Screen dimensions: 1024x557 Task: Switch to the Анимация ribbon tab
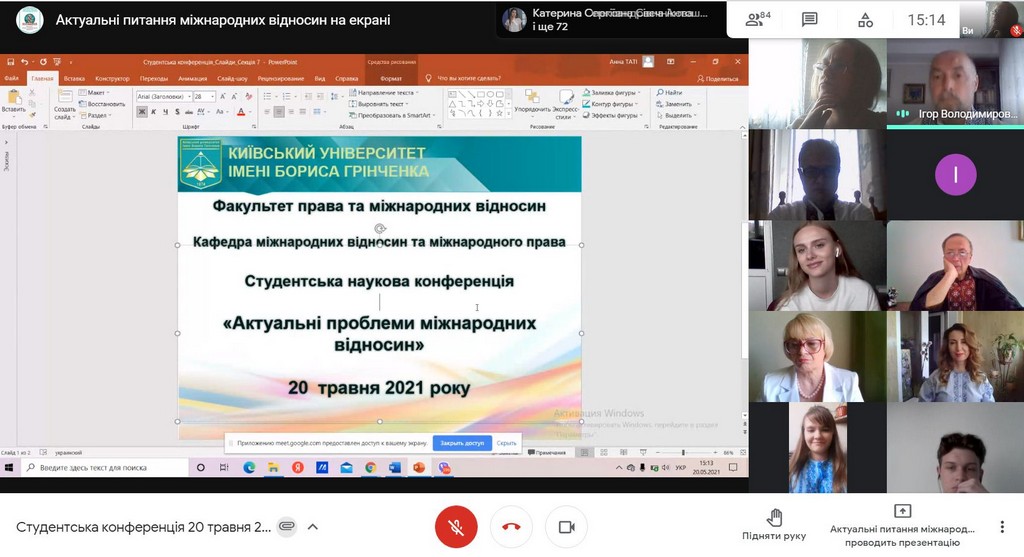(x=192, y=78)
